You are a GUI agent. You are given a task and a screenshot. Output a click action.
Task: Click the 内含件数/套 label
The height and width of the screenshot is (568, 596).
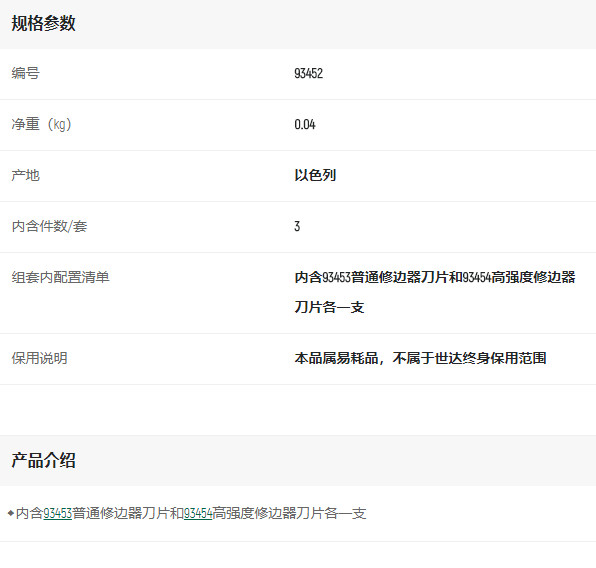(49, 226)
